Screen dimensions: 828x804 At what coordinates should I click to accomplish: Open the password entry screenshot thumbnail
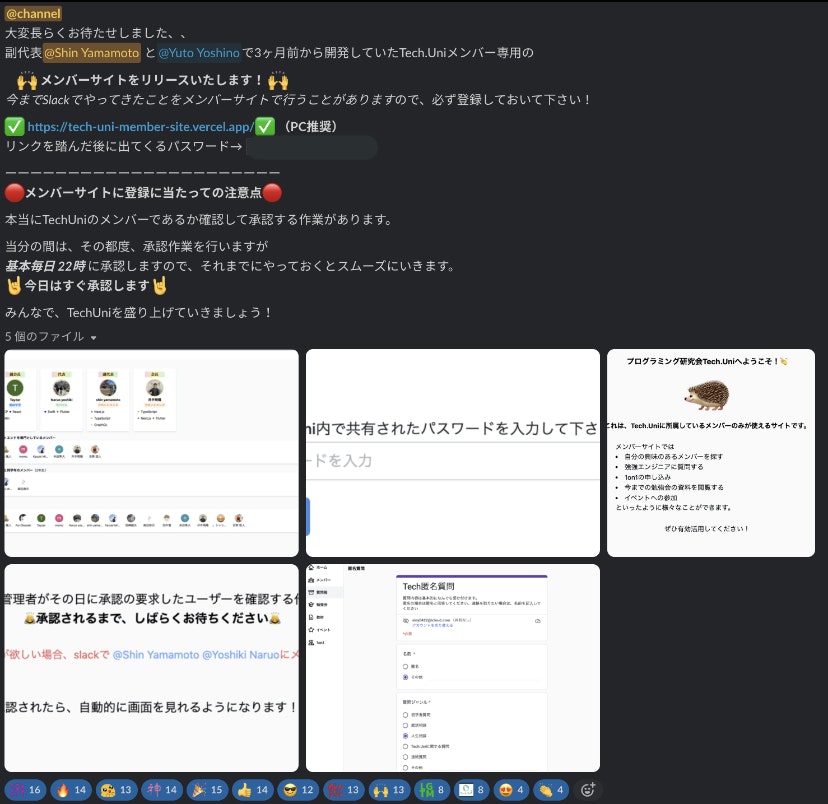(453, 453)
